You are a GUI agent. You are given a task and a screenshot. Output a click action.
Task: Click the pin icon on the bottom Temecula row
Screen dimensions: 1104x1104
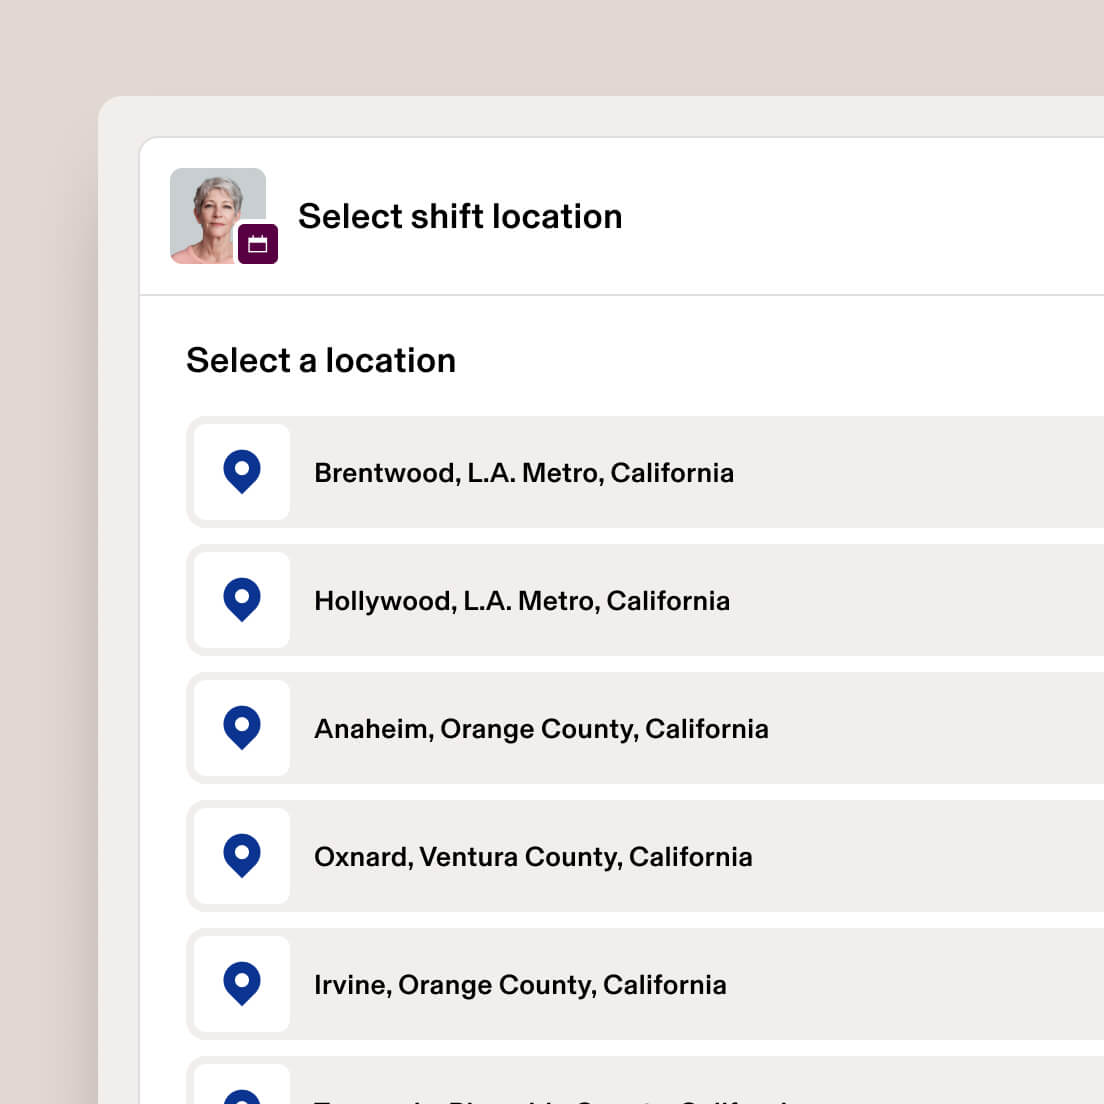(x=241, y=1095)
